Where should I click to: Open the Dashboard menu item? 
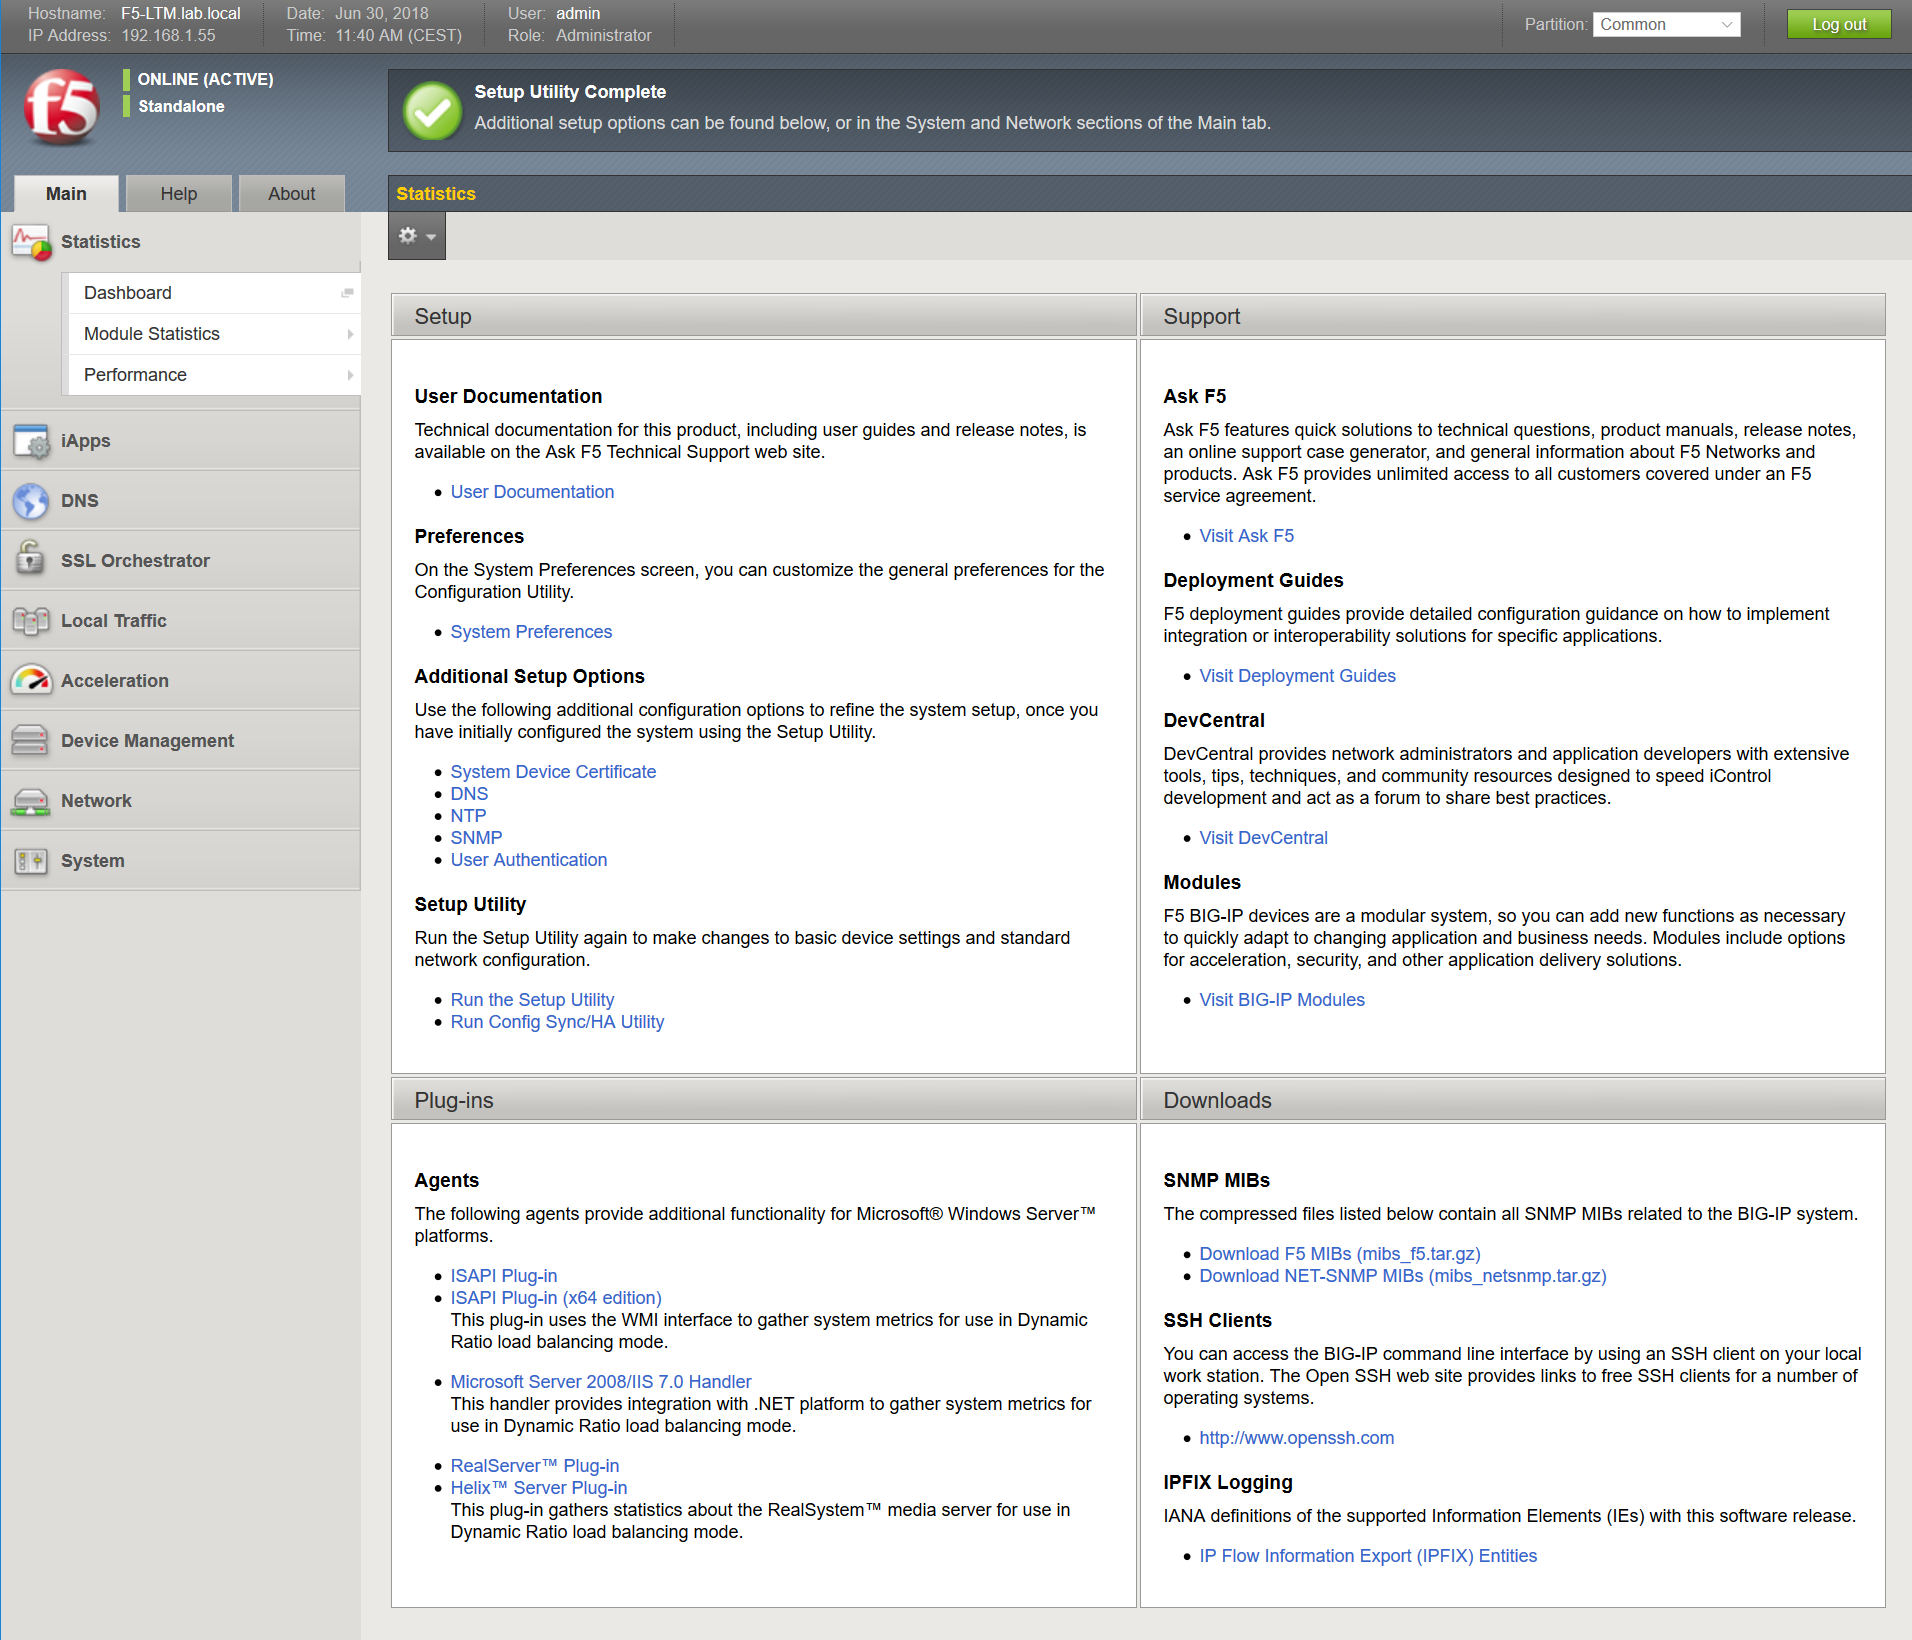[215, 293]
